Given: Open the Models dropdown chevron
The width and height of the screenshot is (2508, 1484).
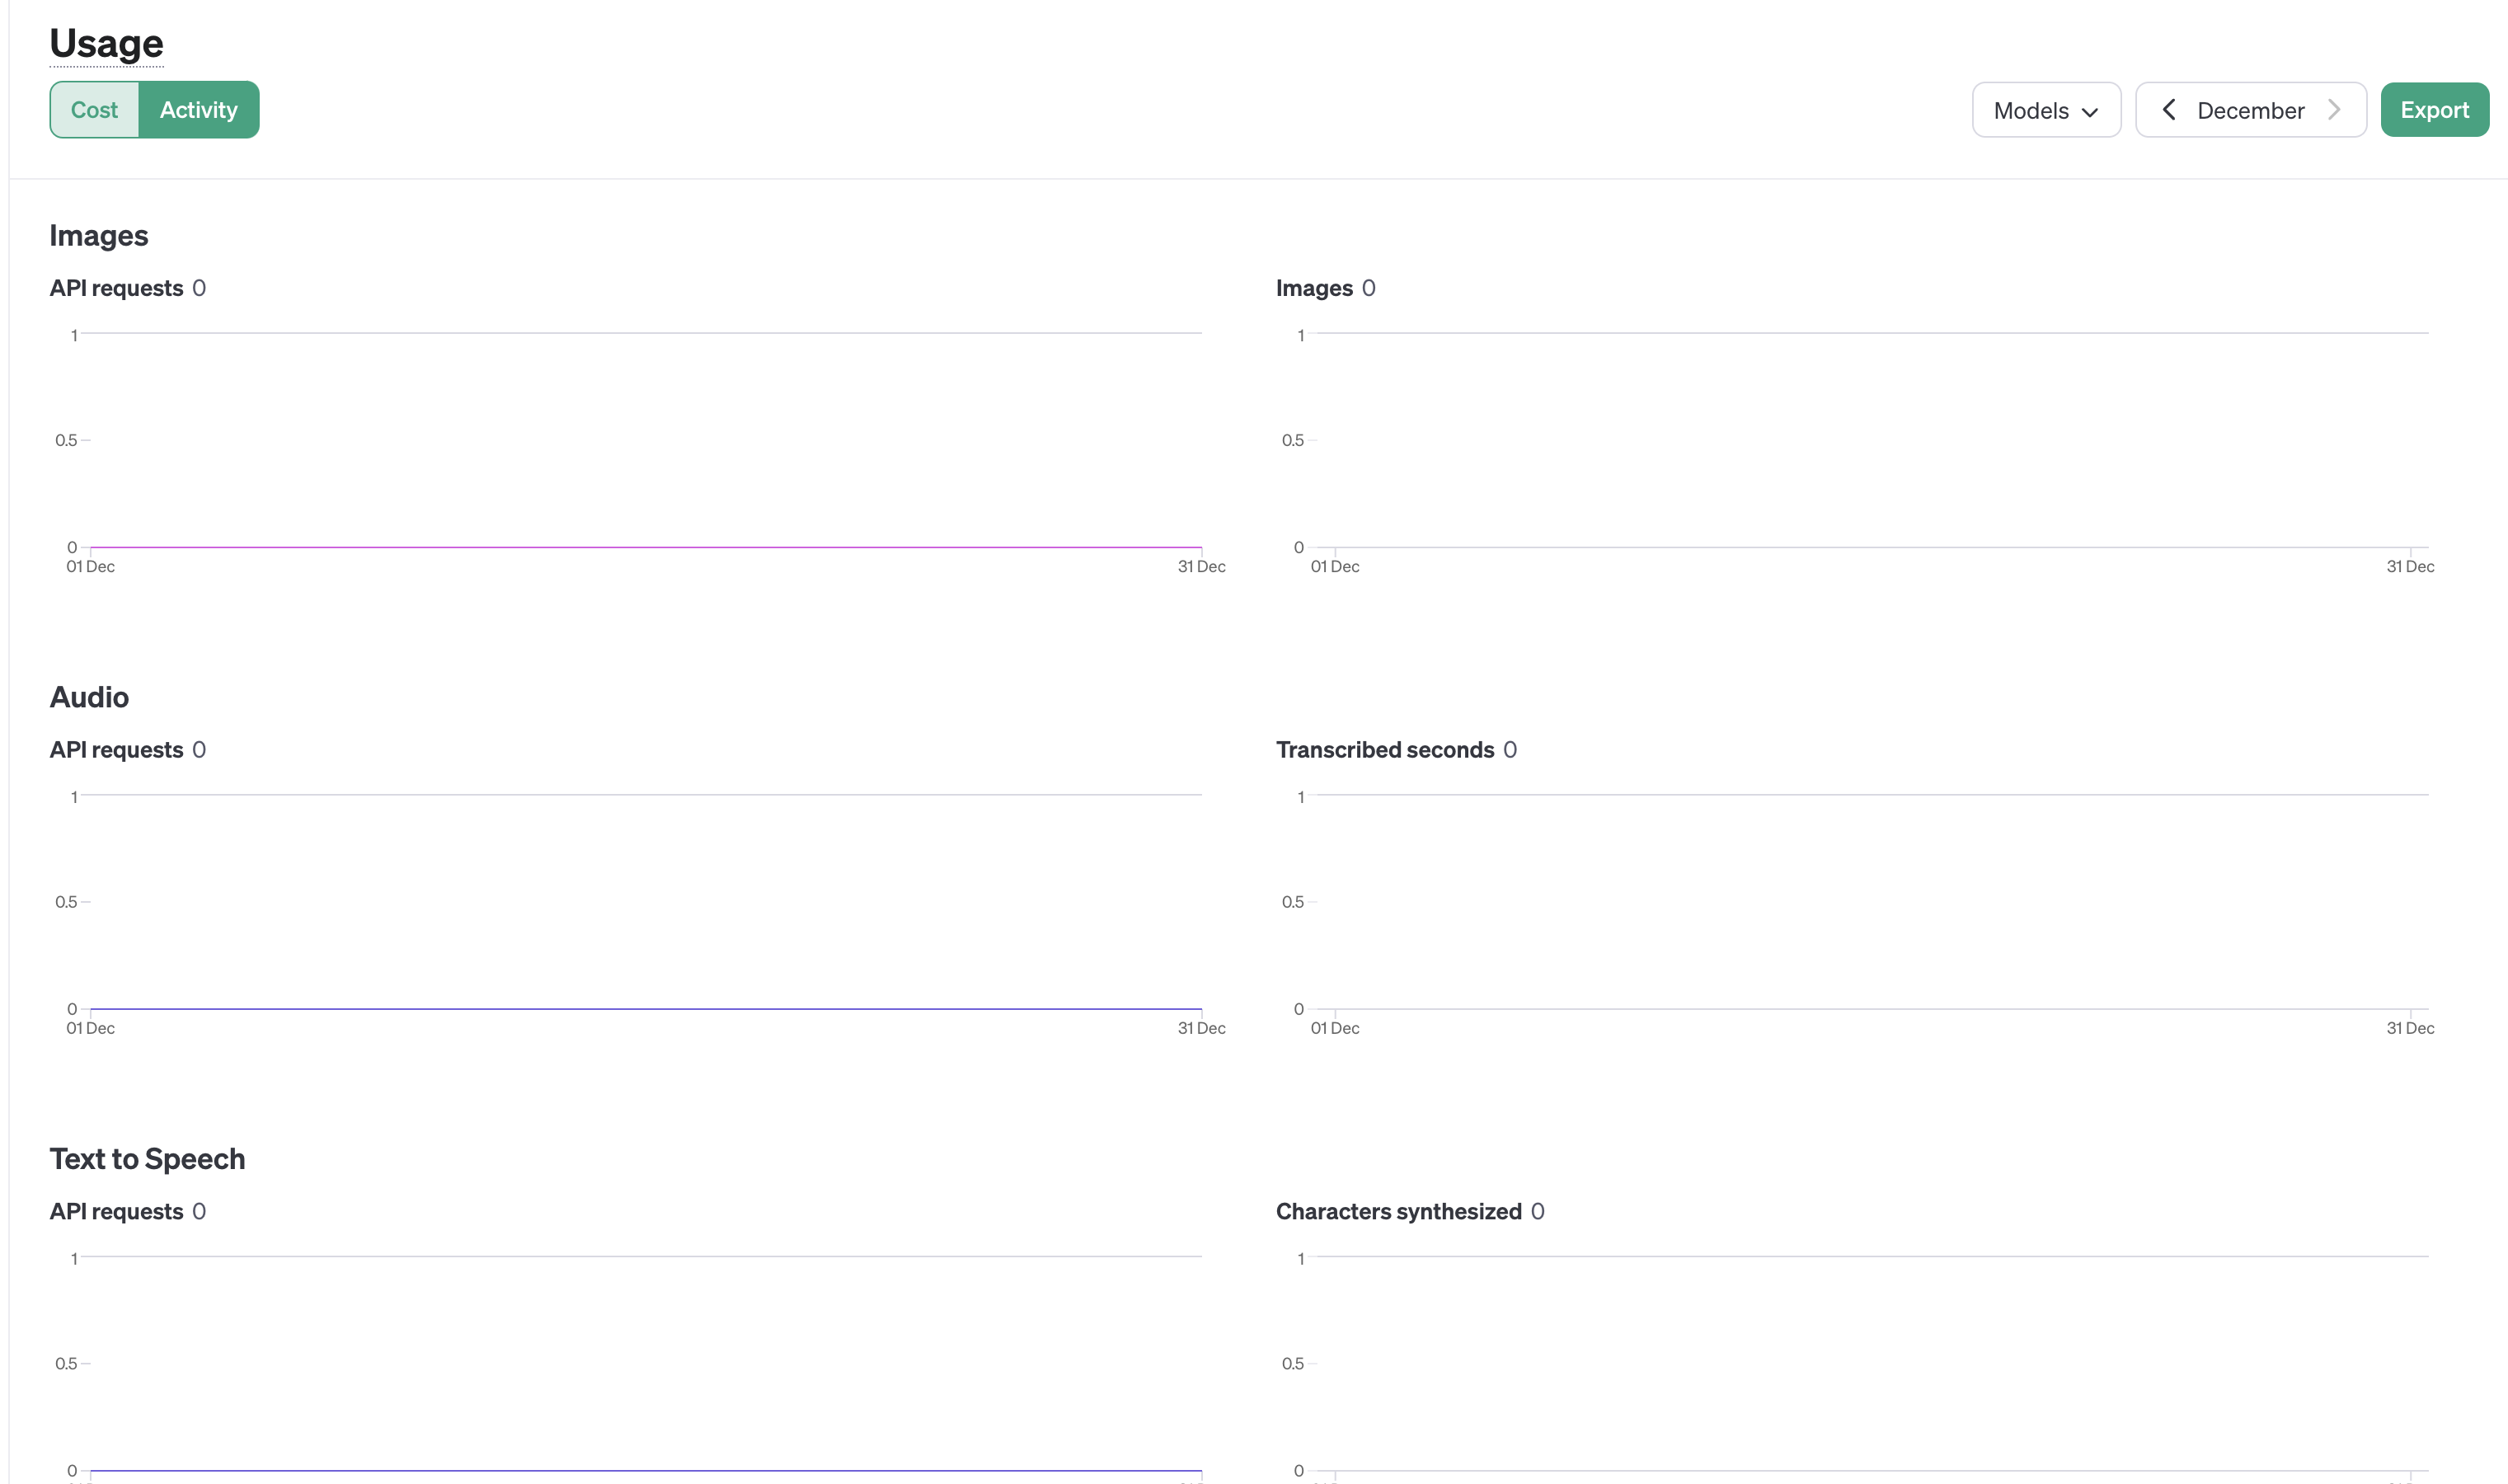Looking at the screenshot, I should 2089,112.
